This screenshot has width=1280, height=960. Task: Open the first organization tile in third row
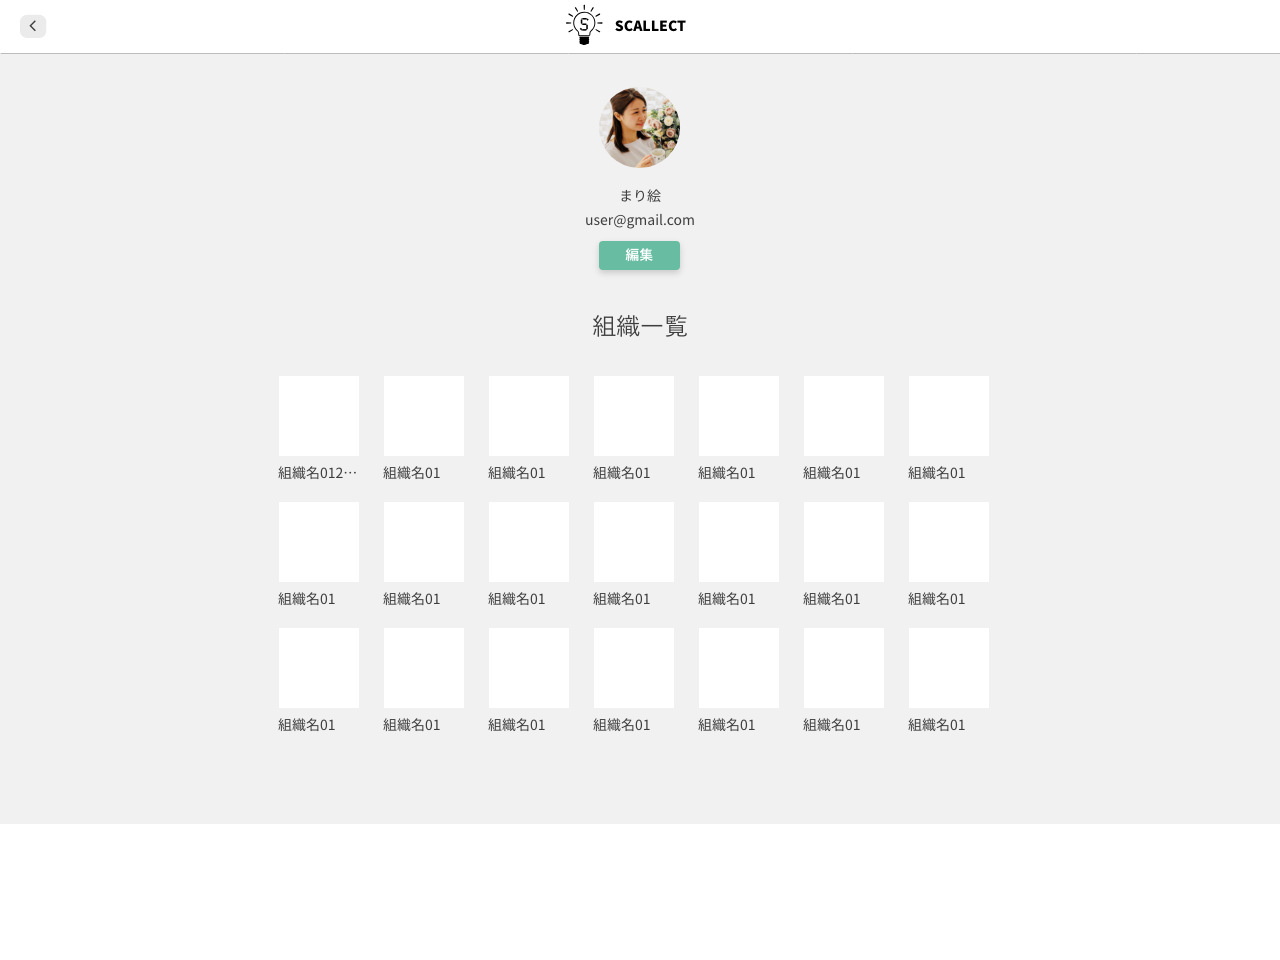(319, 668)
